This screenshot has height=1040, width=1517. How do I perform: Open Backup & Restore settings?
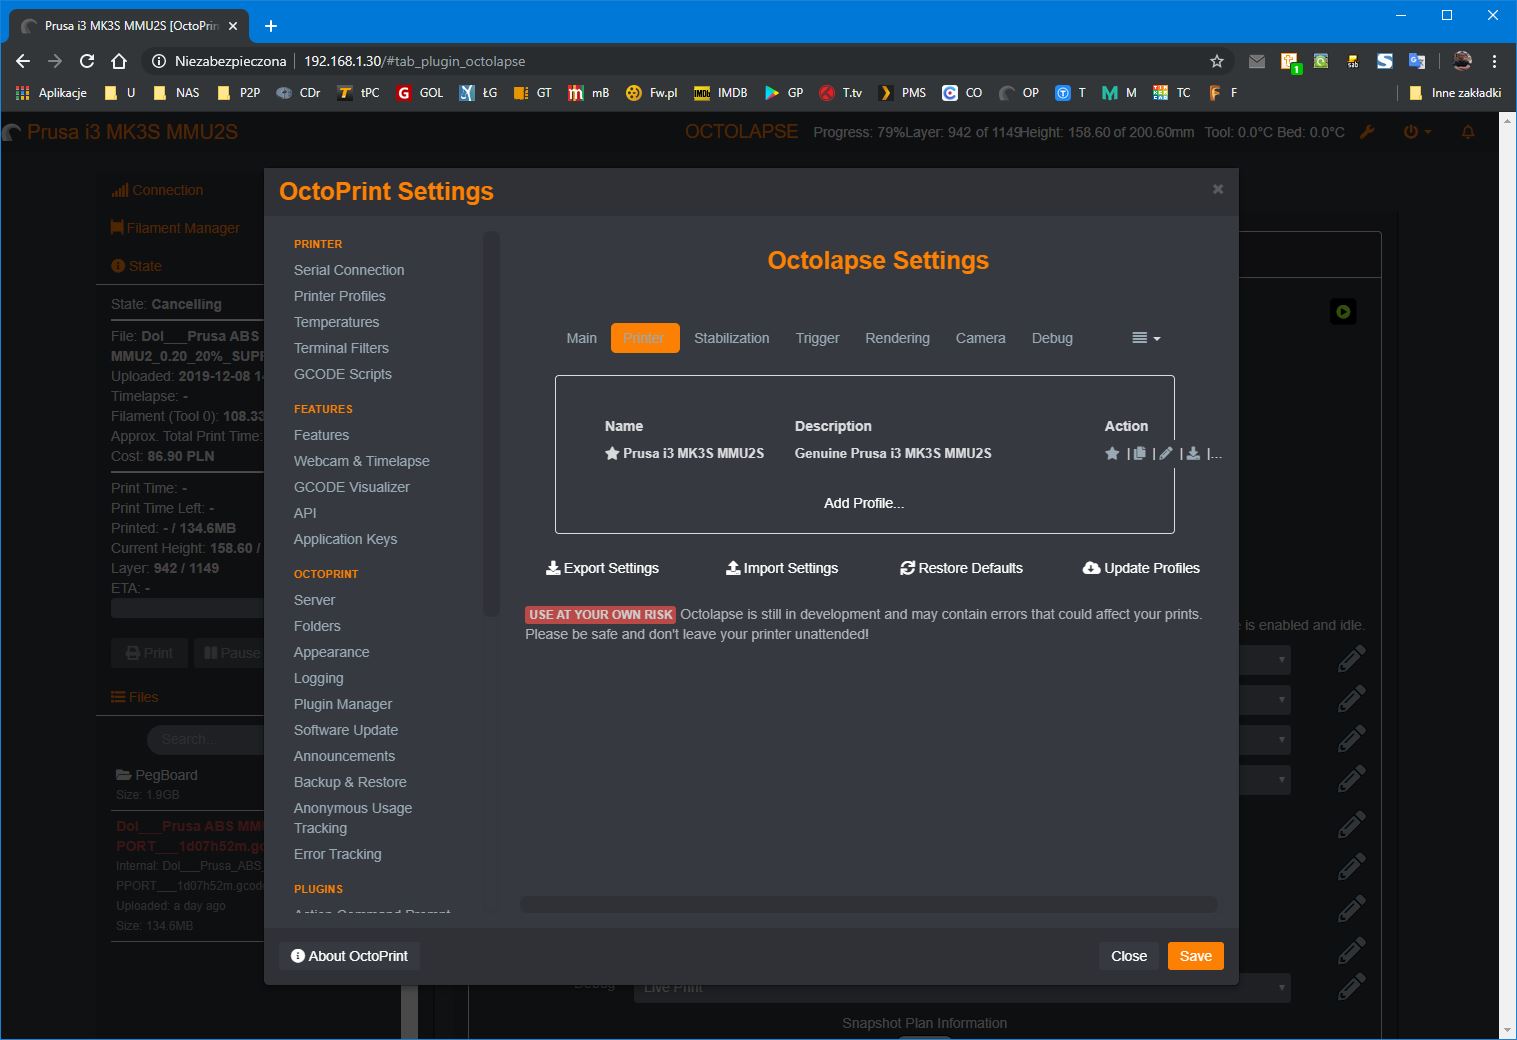coord(350,782)
